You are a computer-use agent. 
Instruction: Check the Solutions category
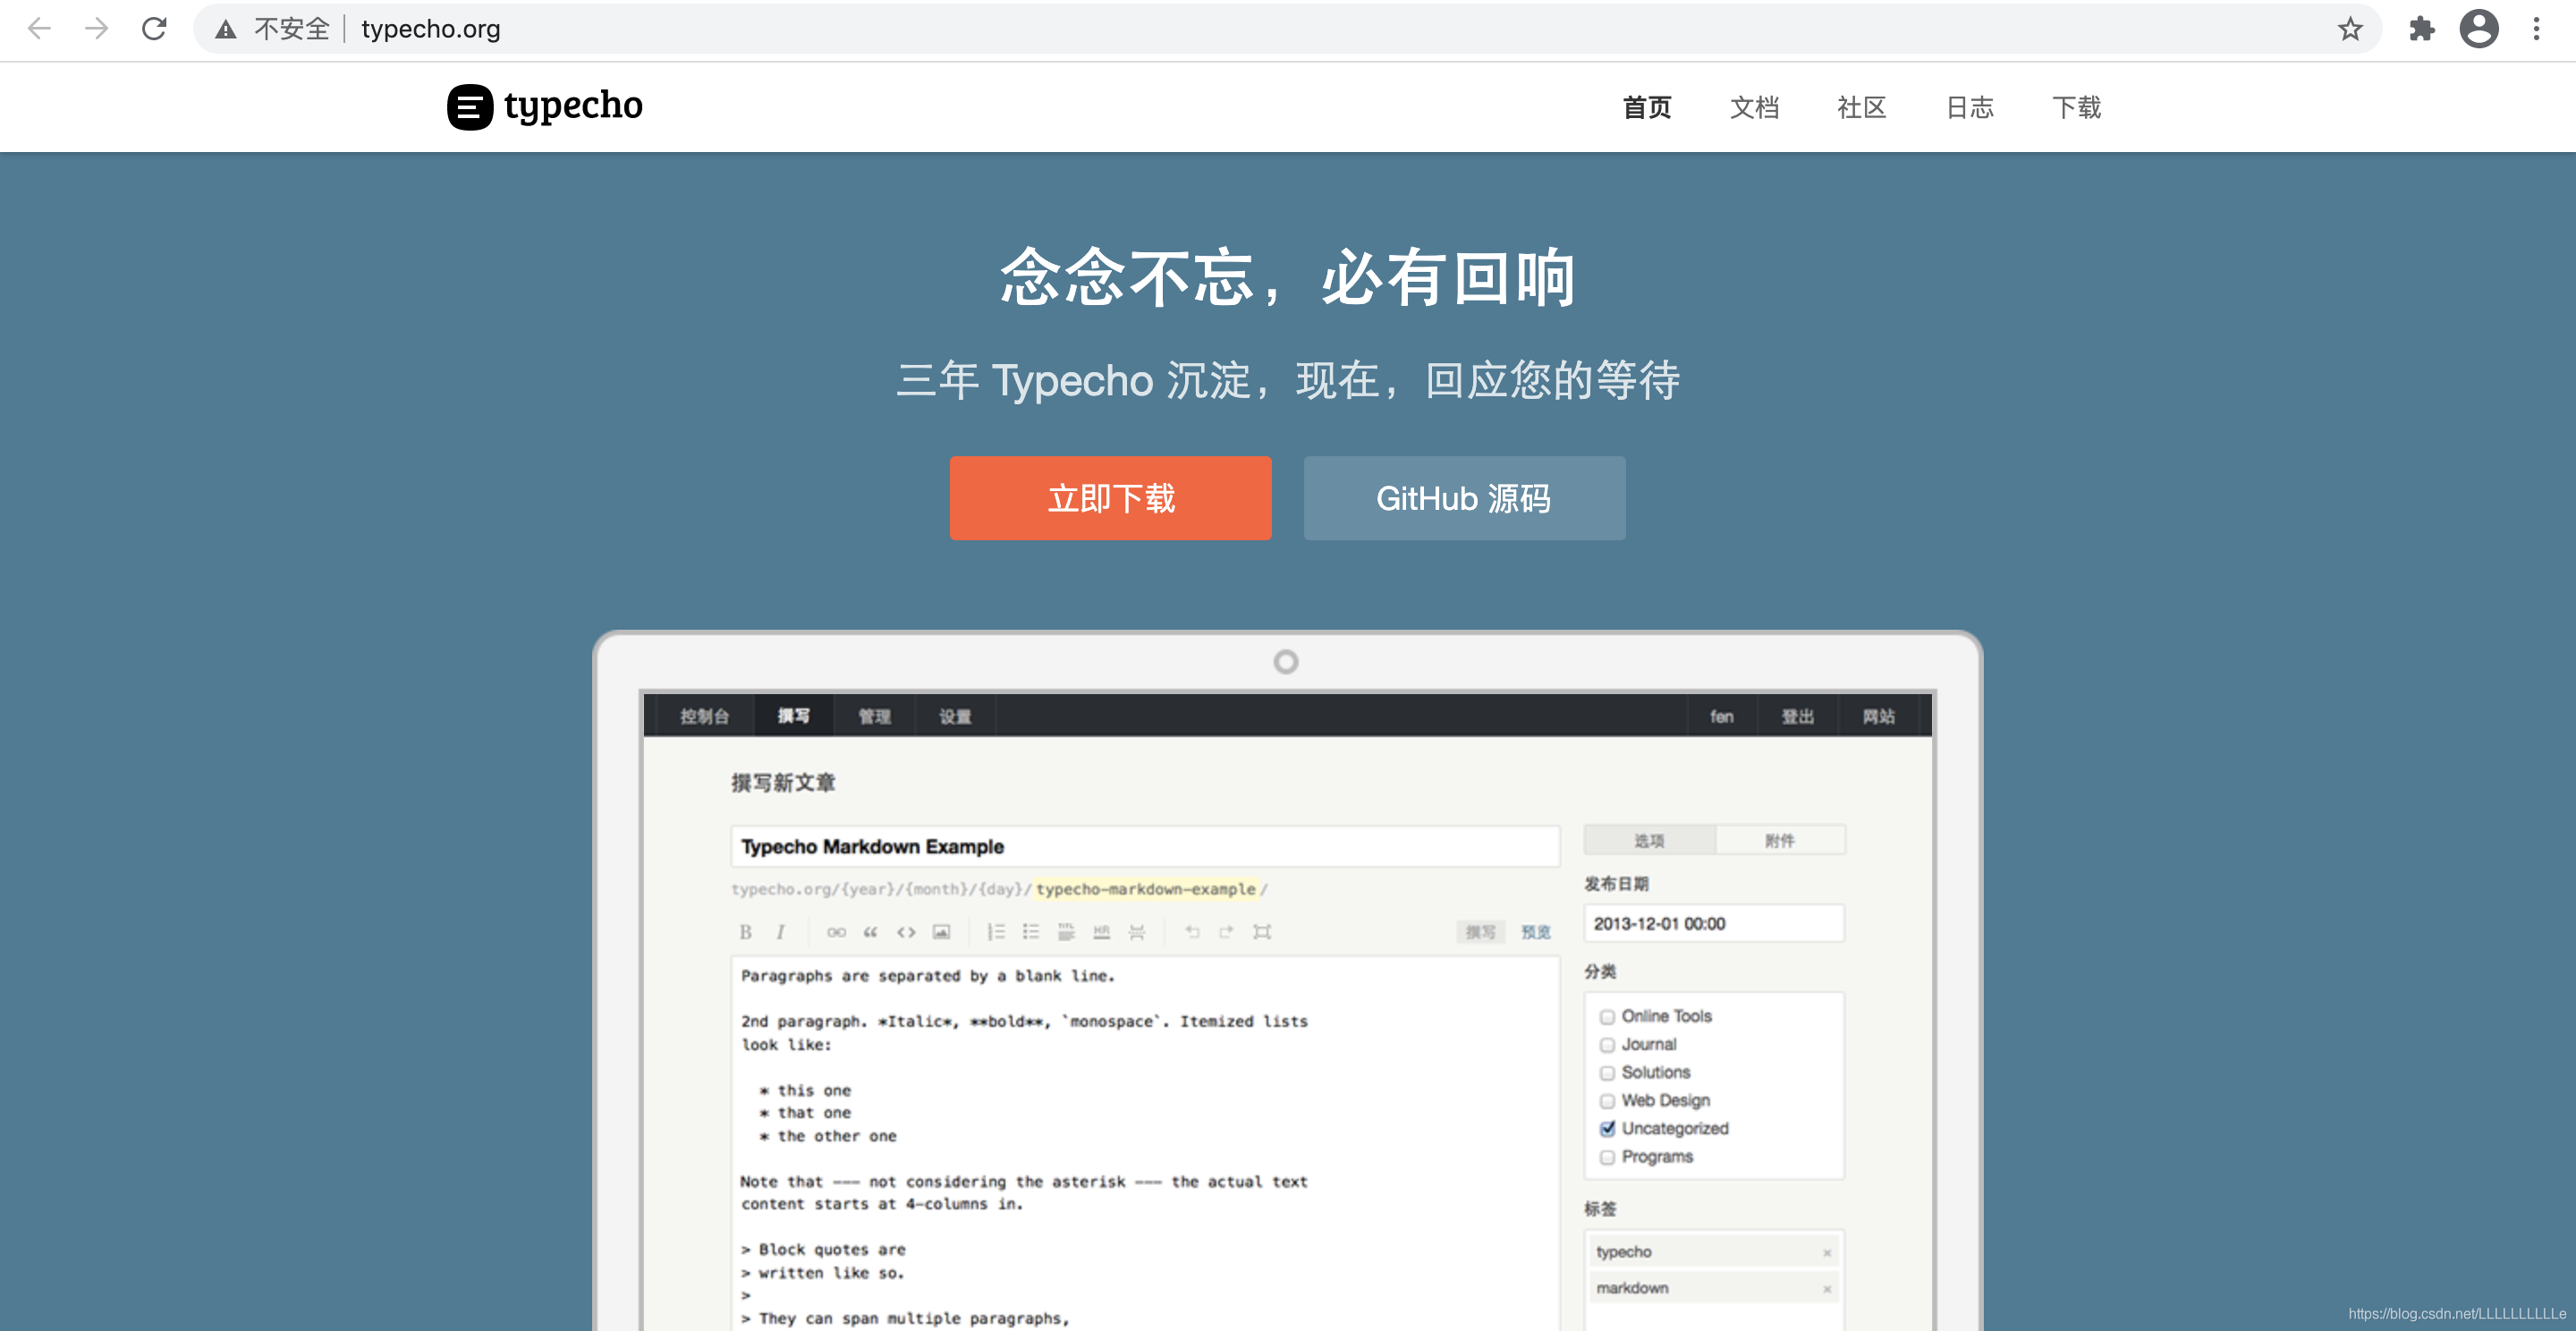pyautogui.click(x=1607, y=1073)
